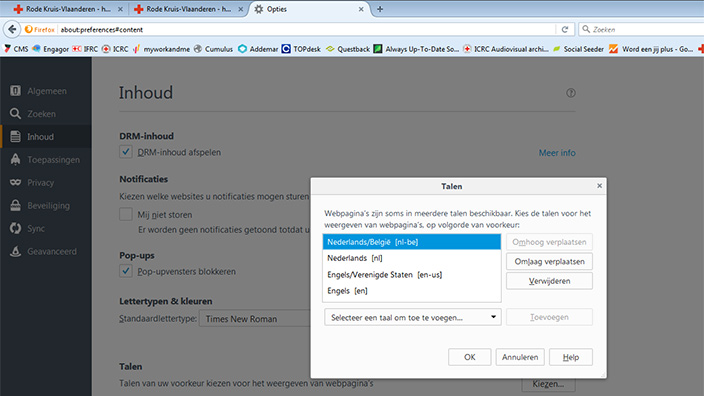Close the second Rode Kruis-Vlaanderen tab

click(x=241, y=9)
